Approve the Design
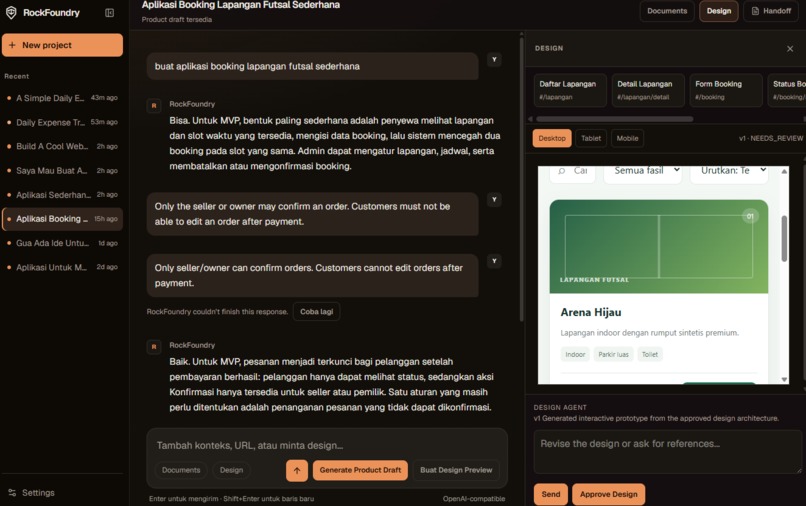The height and width of the screenshot is (506, 806). point(609,494)
